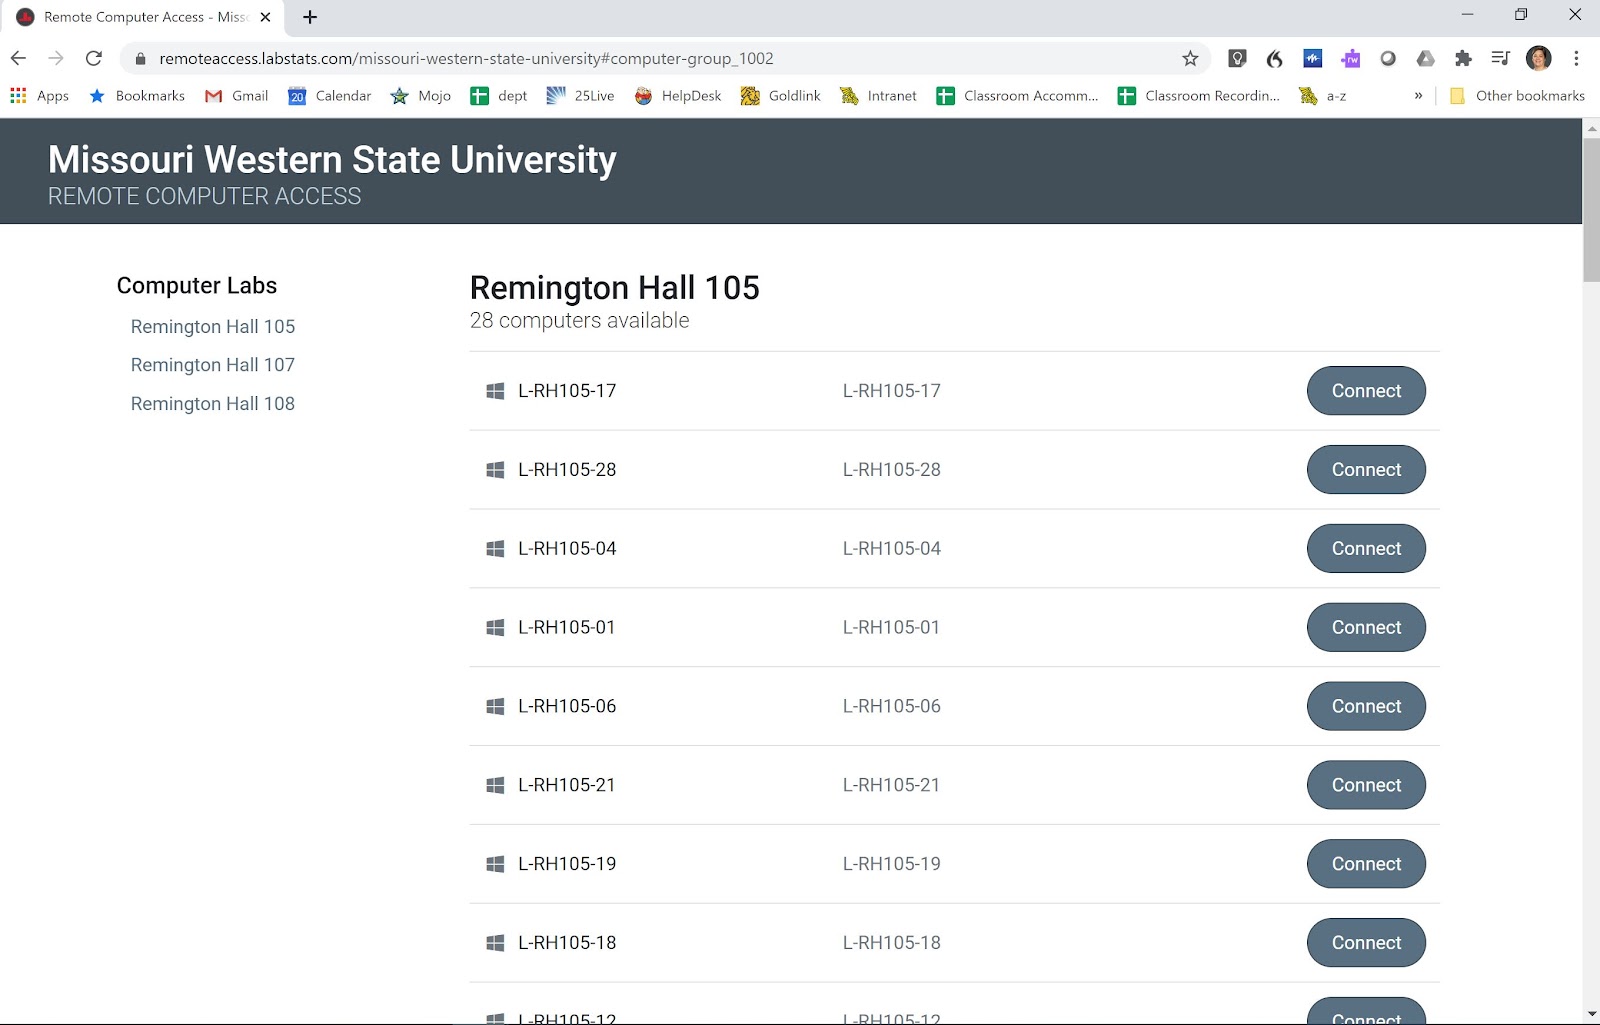Click the L-RH105-18 computer name
Image resolution: width=1600 pixels, height=1025 pixels.
(x=567, y=943)
